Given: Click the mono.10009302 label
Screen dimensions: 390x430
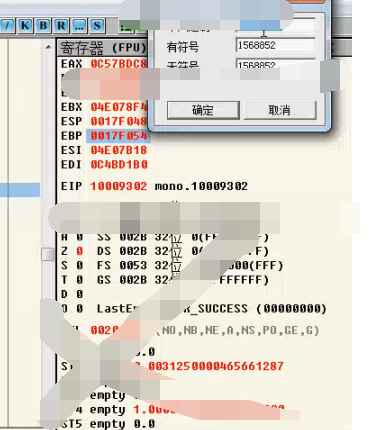Looking at the screenshot, I should (201, 186).
